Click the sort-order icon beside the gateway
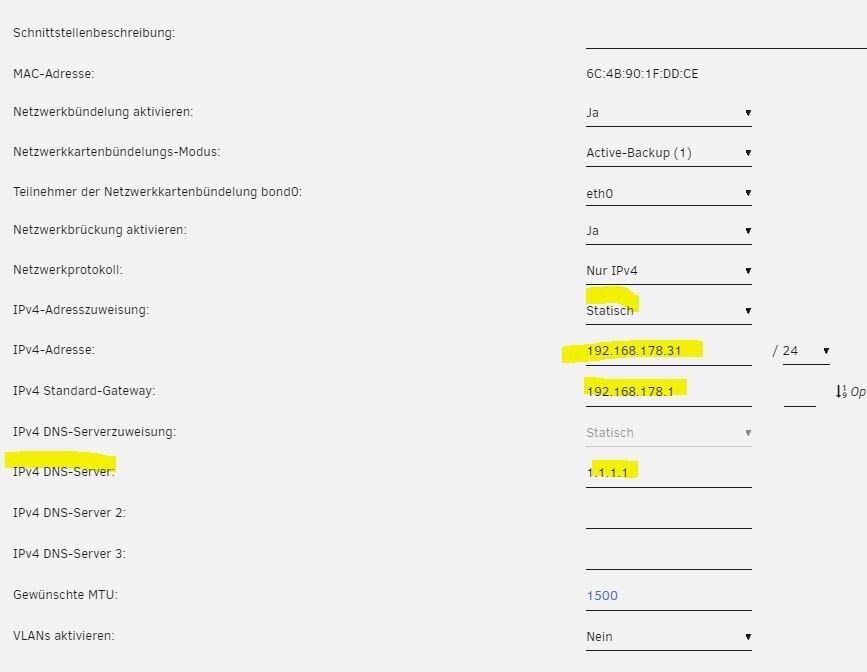The height and width of the screenshot is (672, 867). 841,392
